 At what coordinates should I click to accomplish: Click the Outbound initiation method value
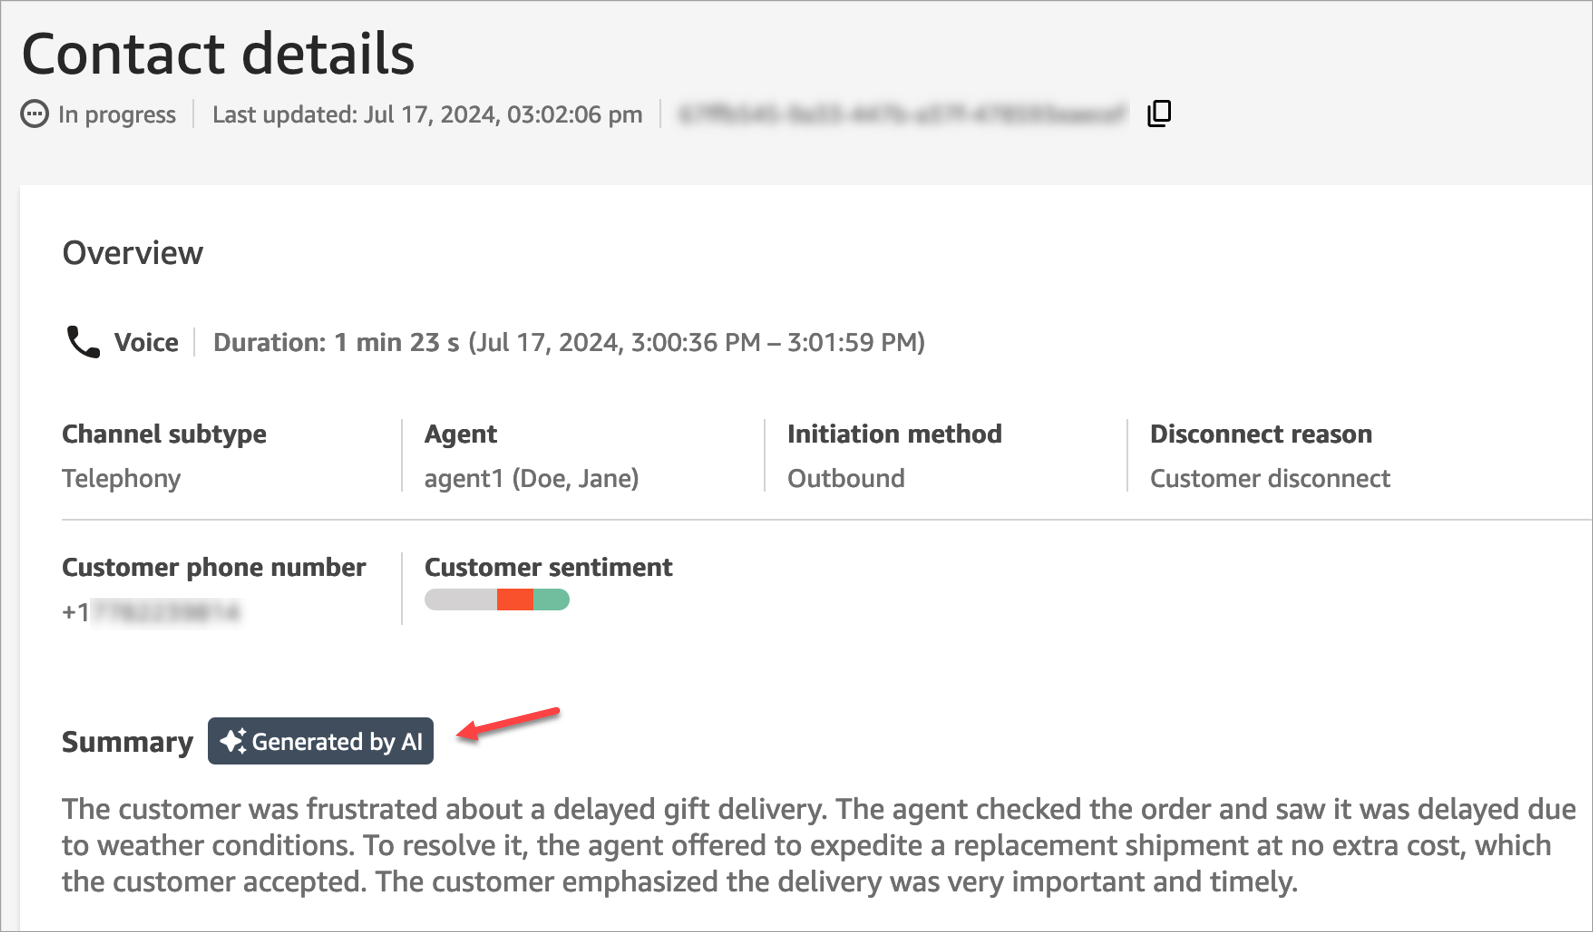tap(845, 478)
